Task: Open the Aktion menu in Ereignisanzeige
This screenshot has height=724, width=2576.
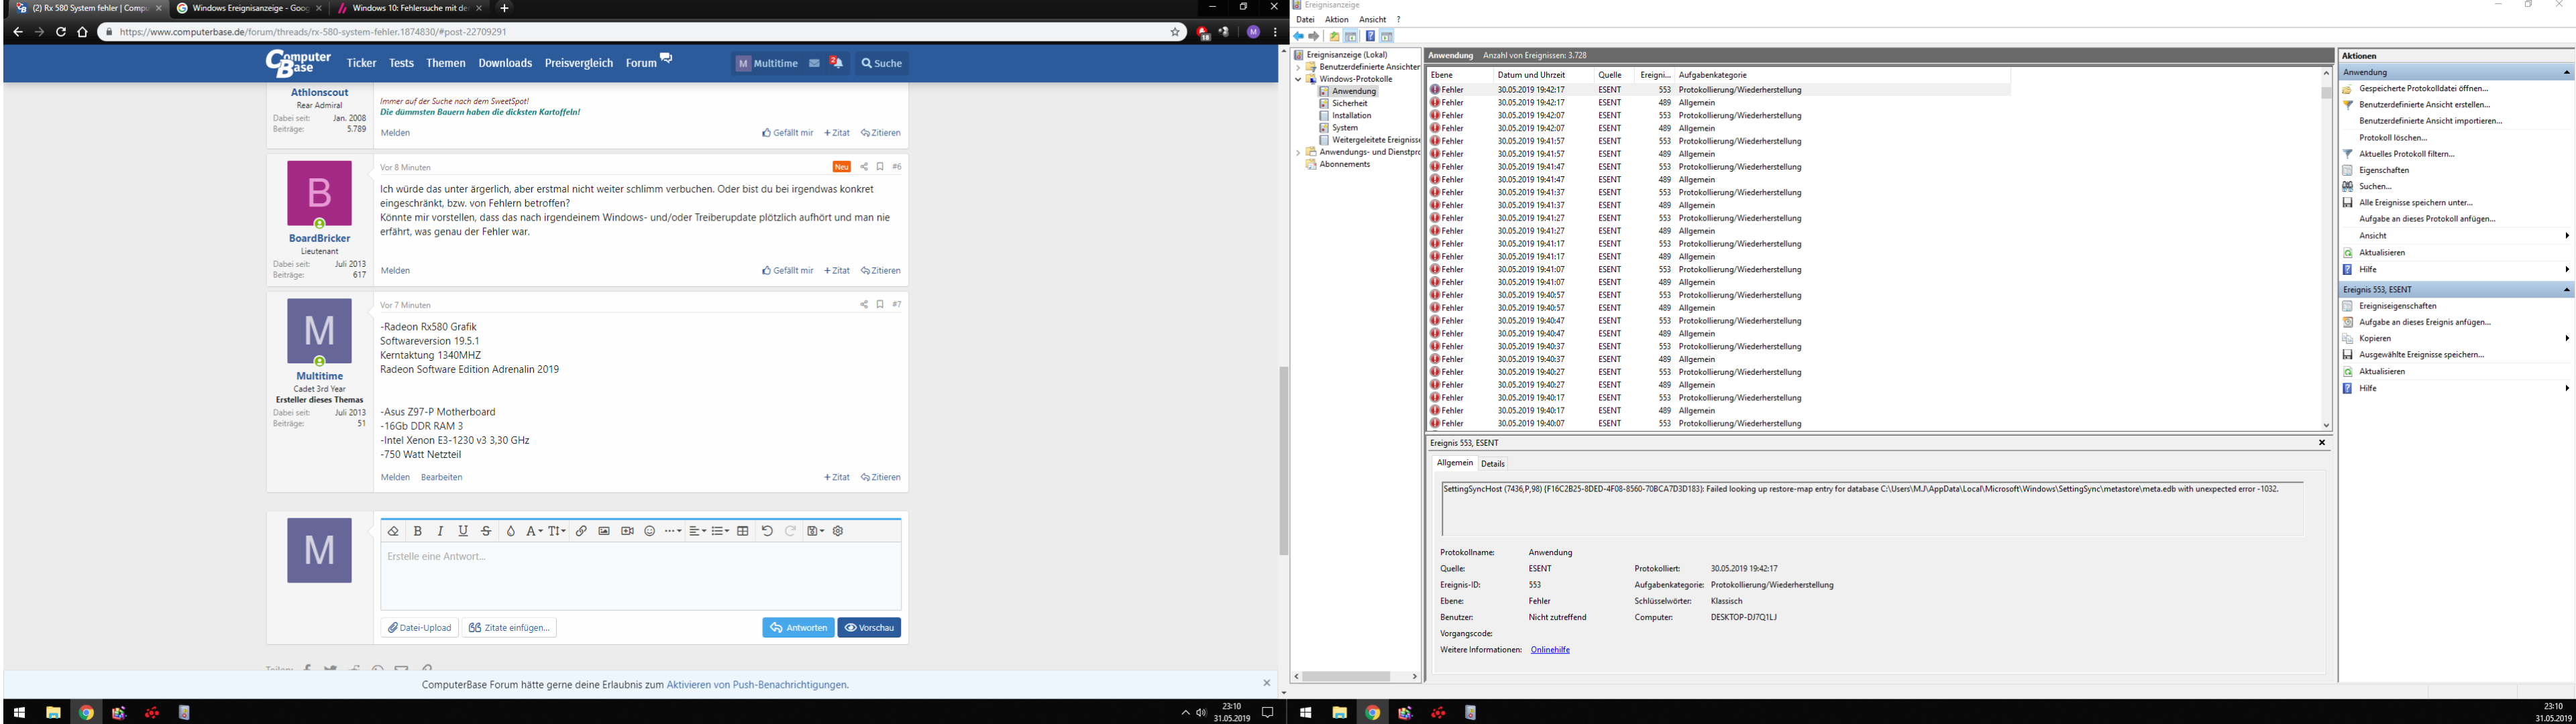Action: tap(1336, 19)
